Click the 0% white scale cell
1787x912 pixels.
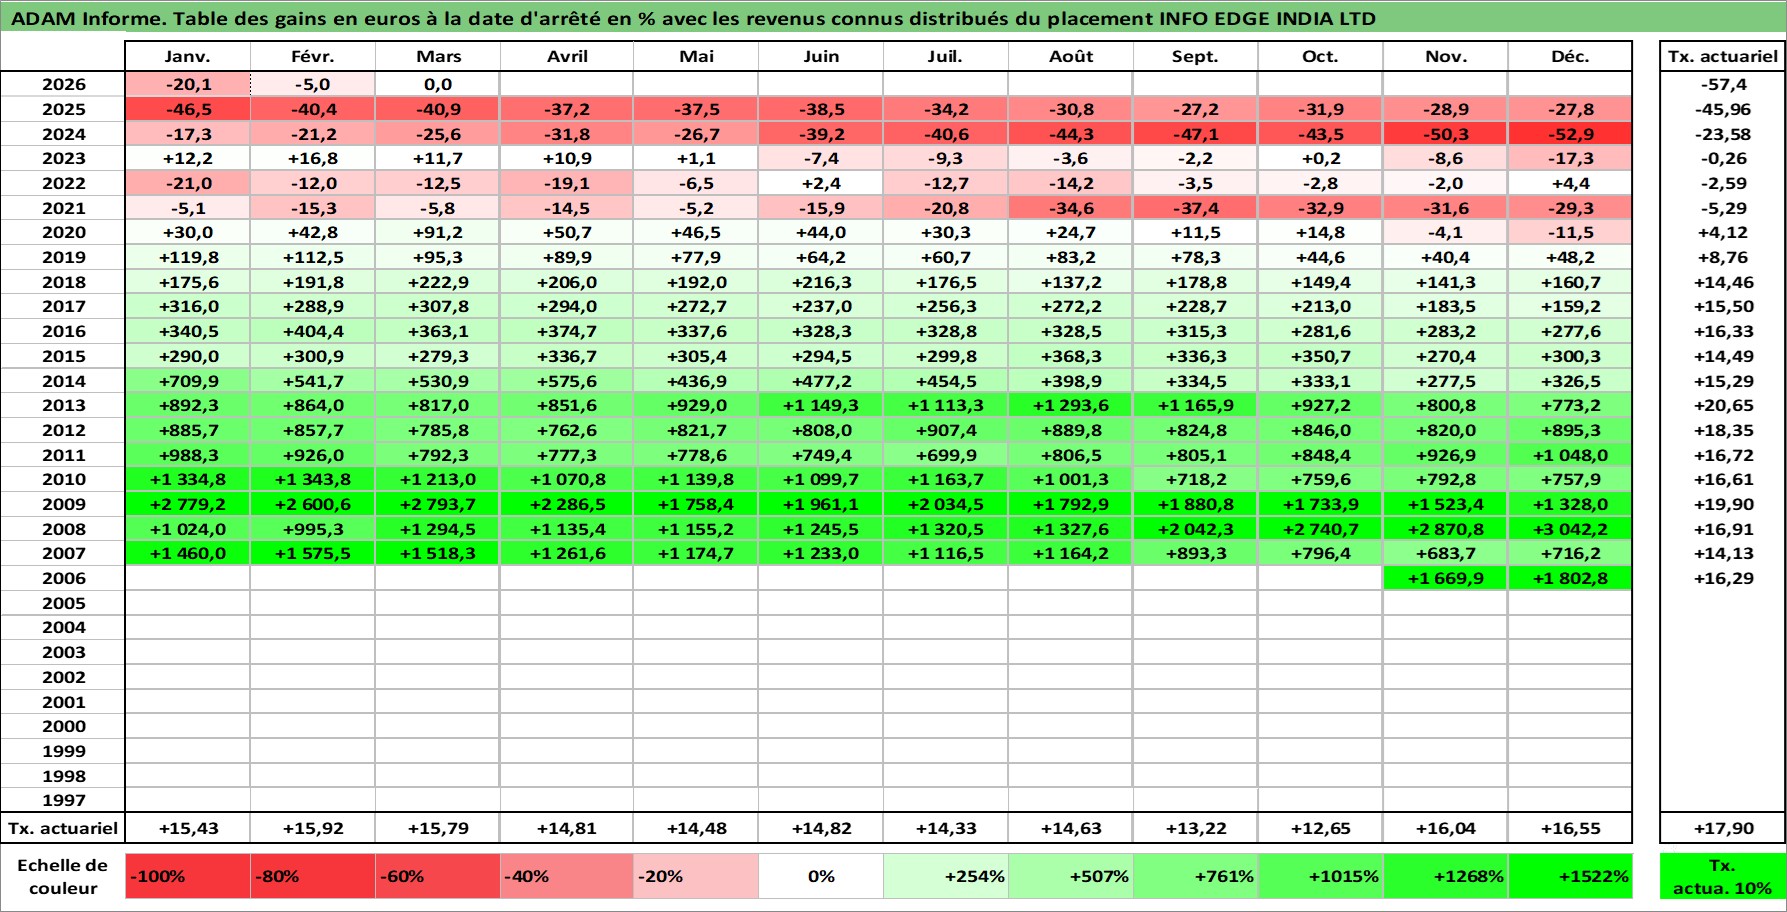click(x=821, y=876)
